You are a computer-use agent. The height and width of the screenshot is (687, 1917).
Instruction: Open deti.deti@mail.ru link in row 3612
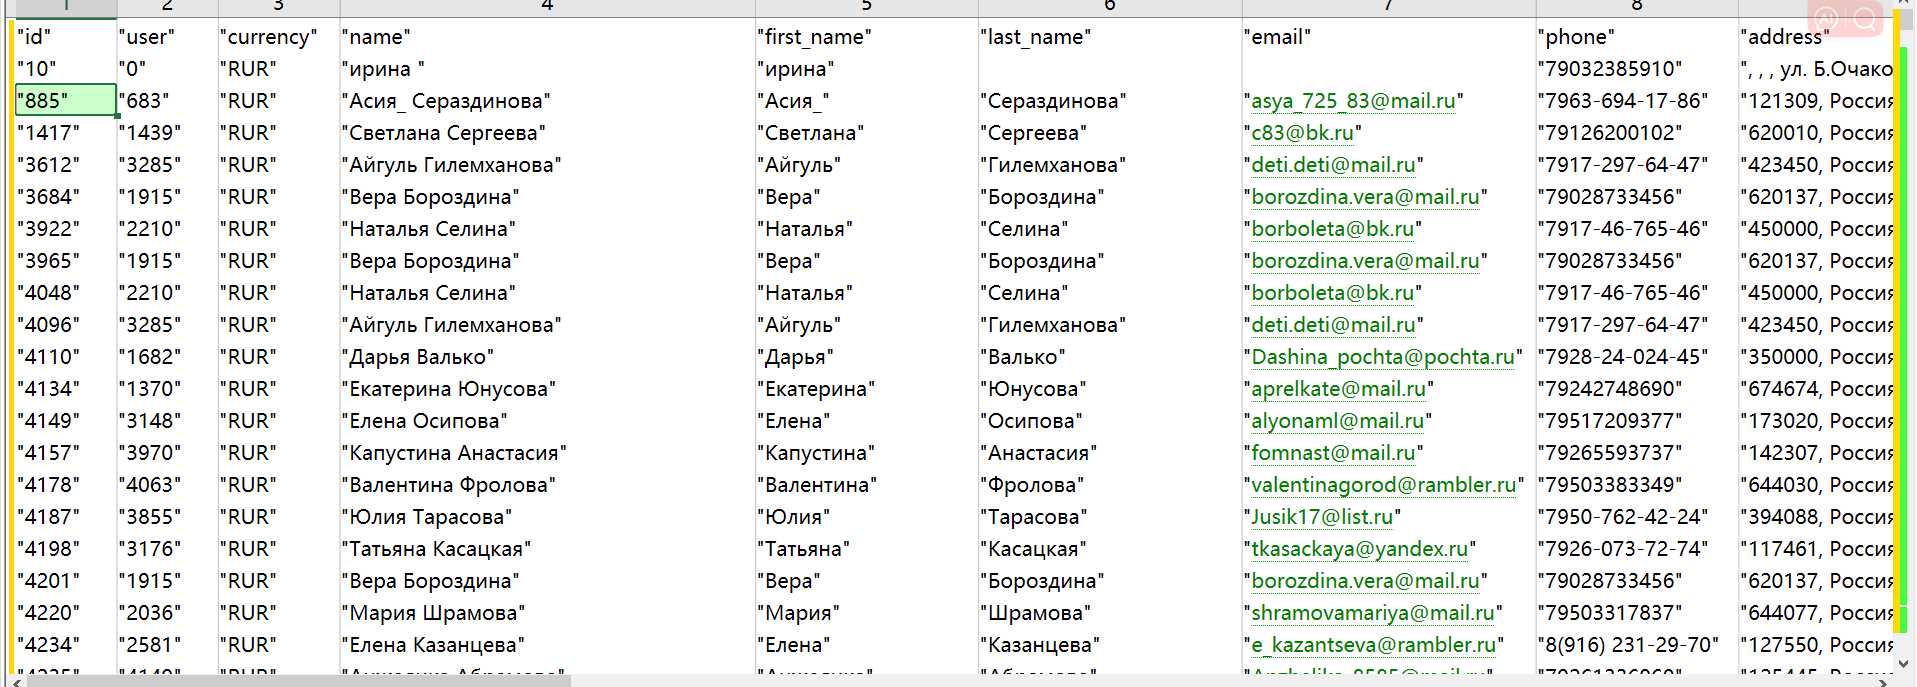point(1333,165)
